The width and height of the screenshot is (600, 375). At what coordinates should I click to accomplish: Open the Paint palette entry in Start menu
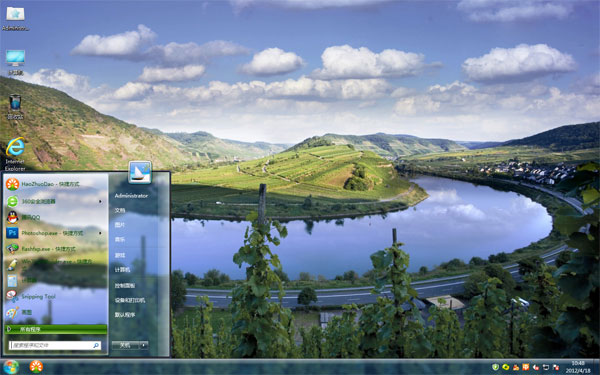pos(56,312)
